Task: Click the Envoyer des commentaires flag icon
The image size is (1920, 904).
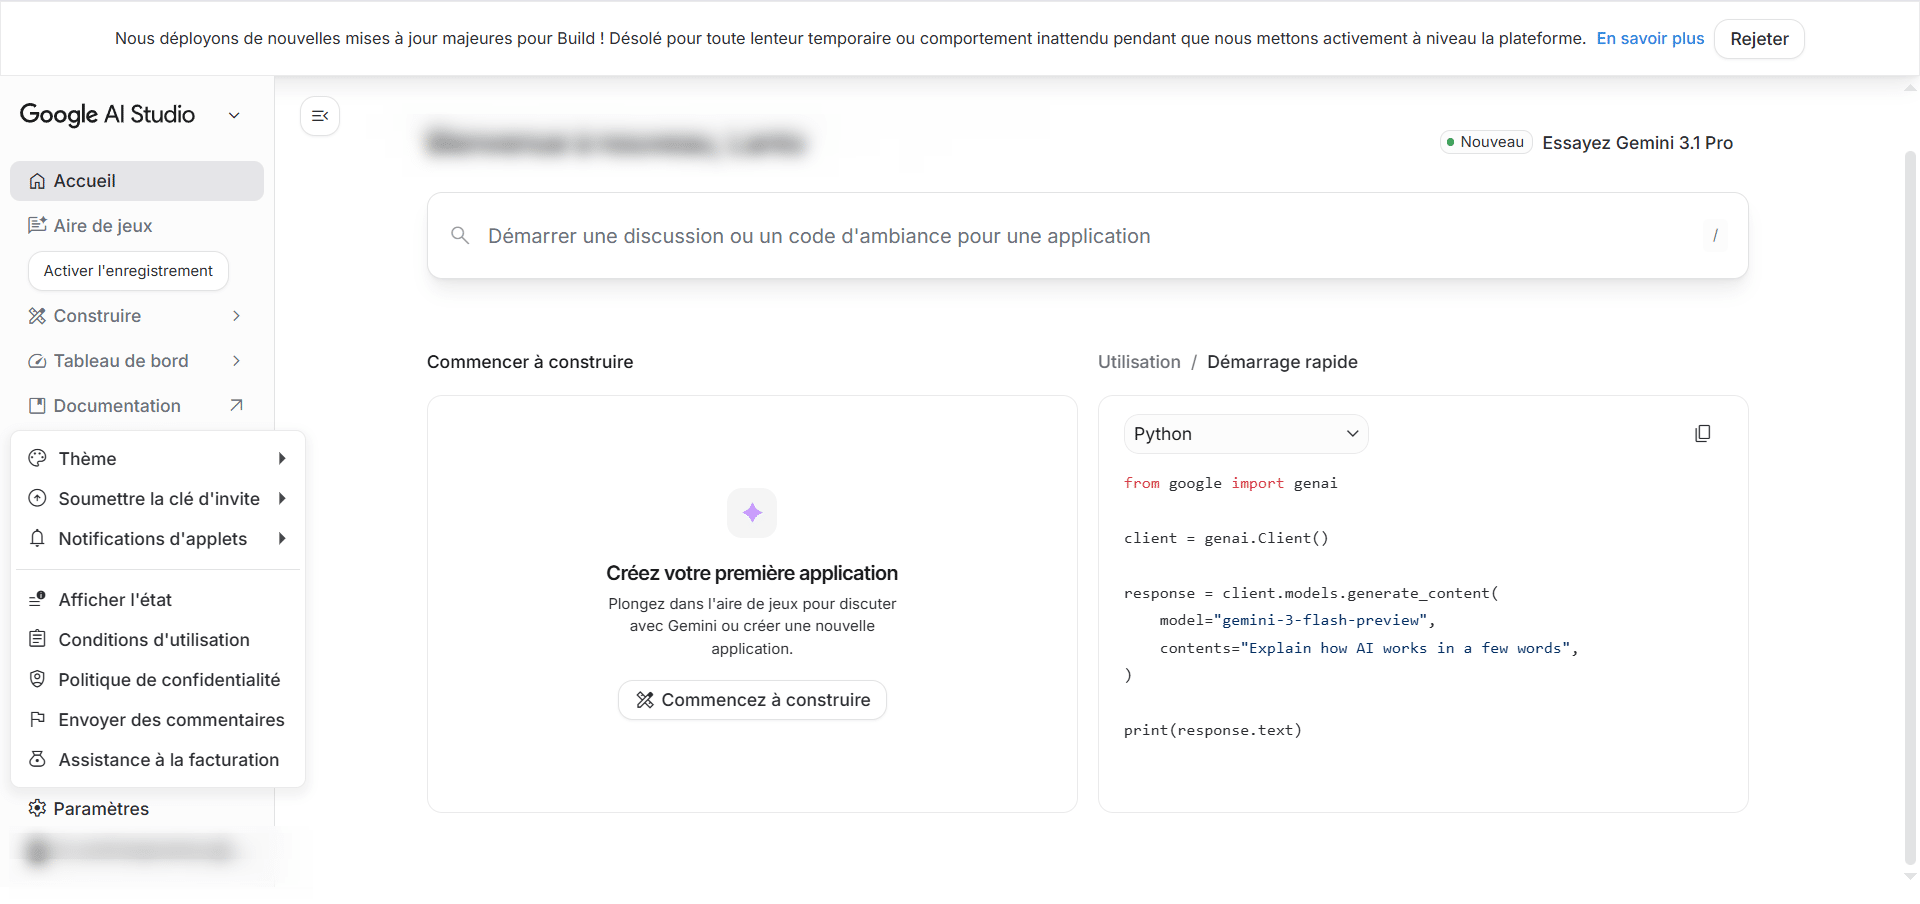Action: point(37,720)
